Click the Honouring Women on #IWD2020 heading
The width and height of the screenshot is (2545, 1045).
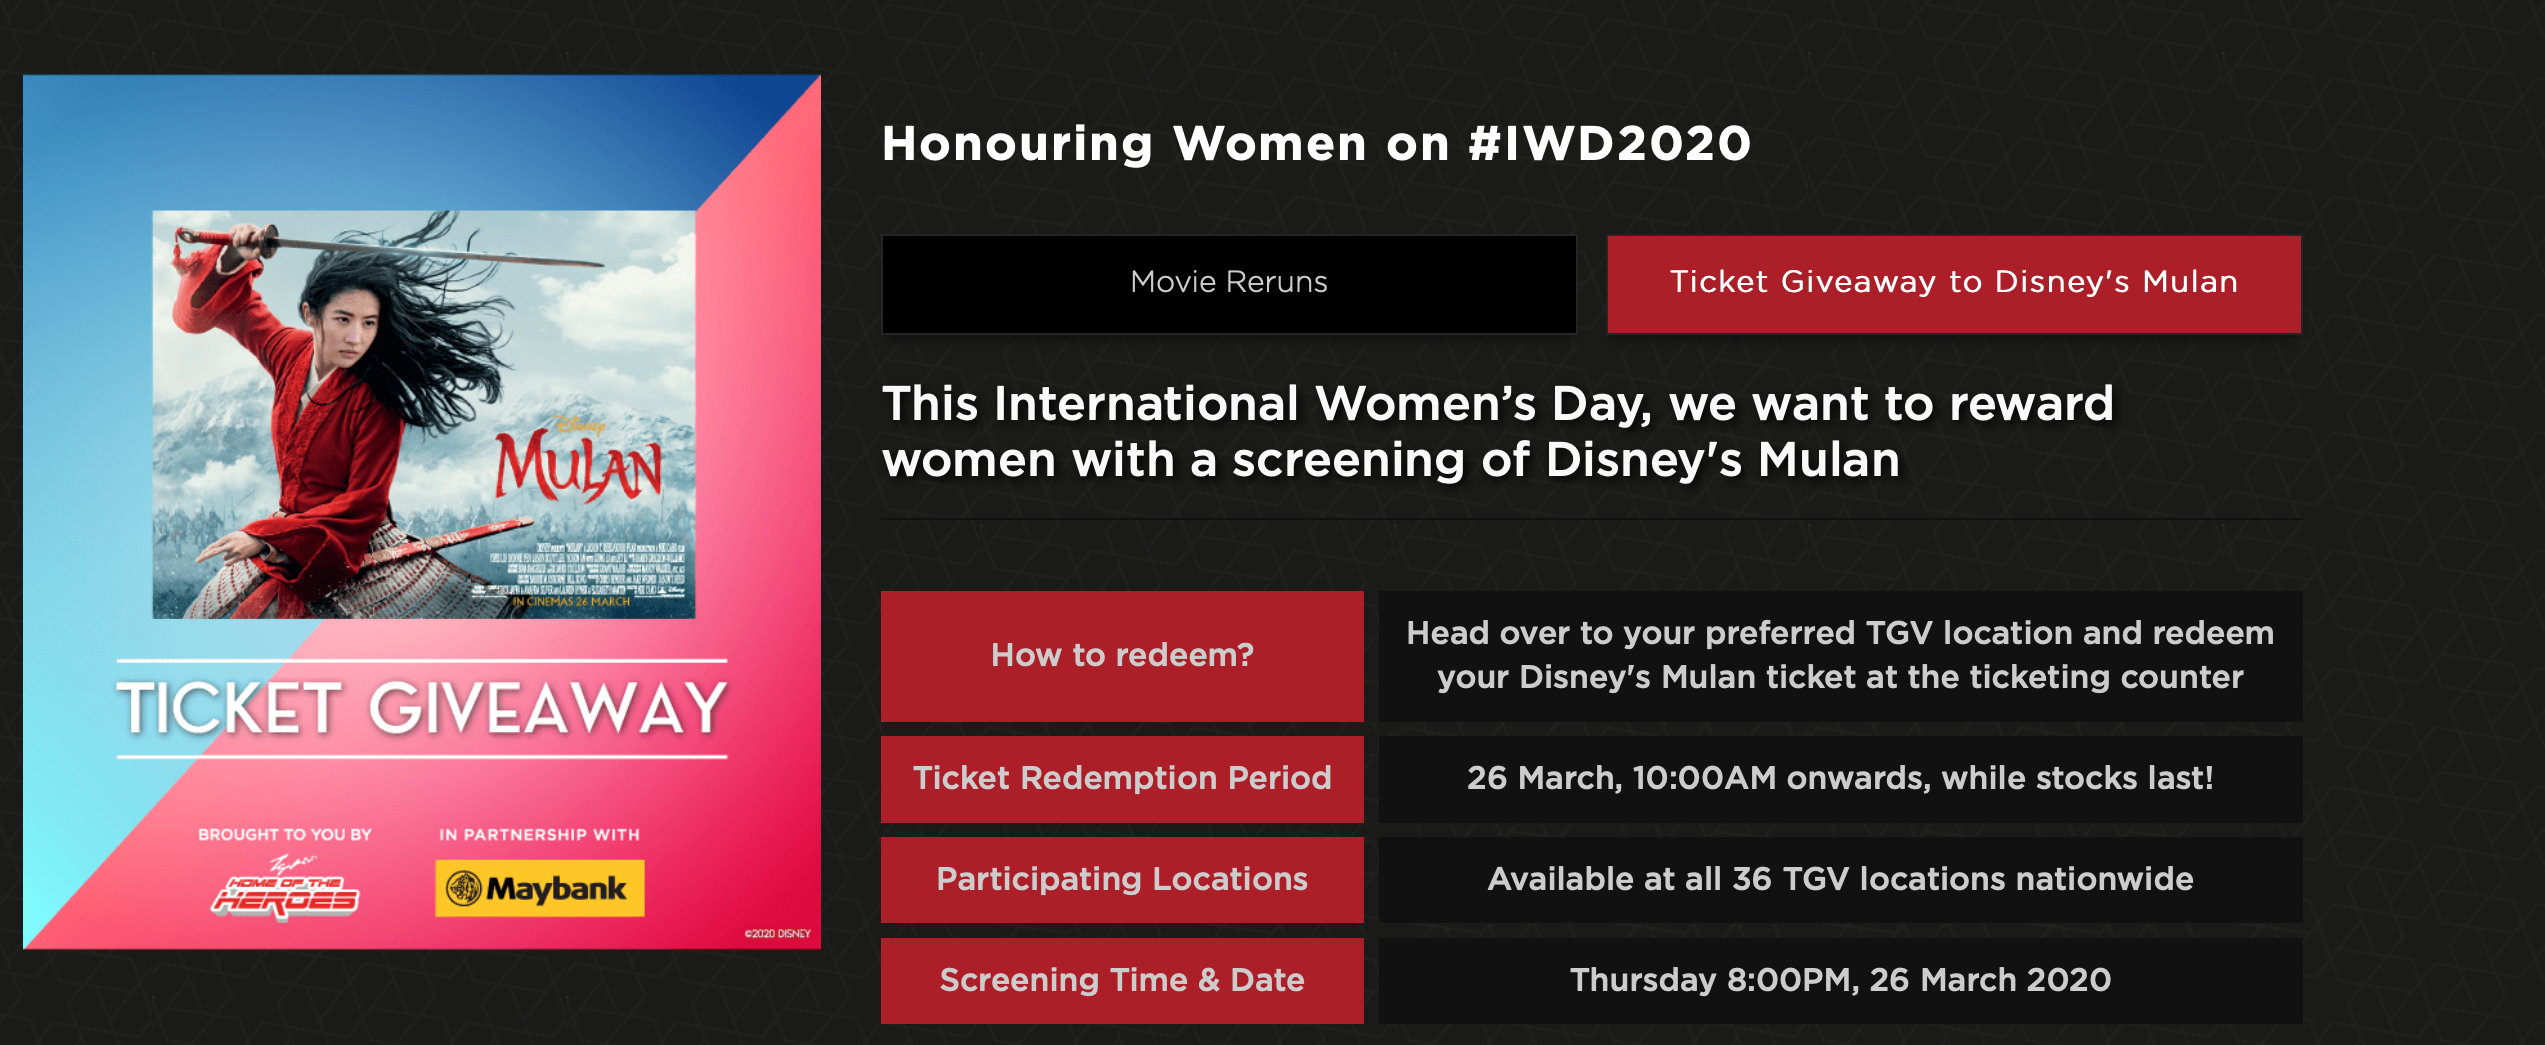click(x=1316, y=144)
